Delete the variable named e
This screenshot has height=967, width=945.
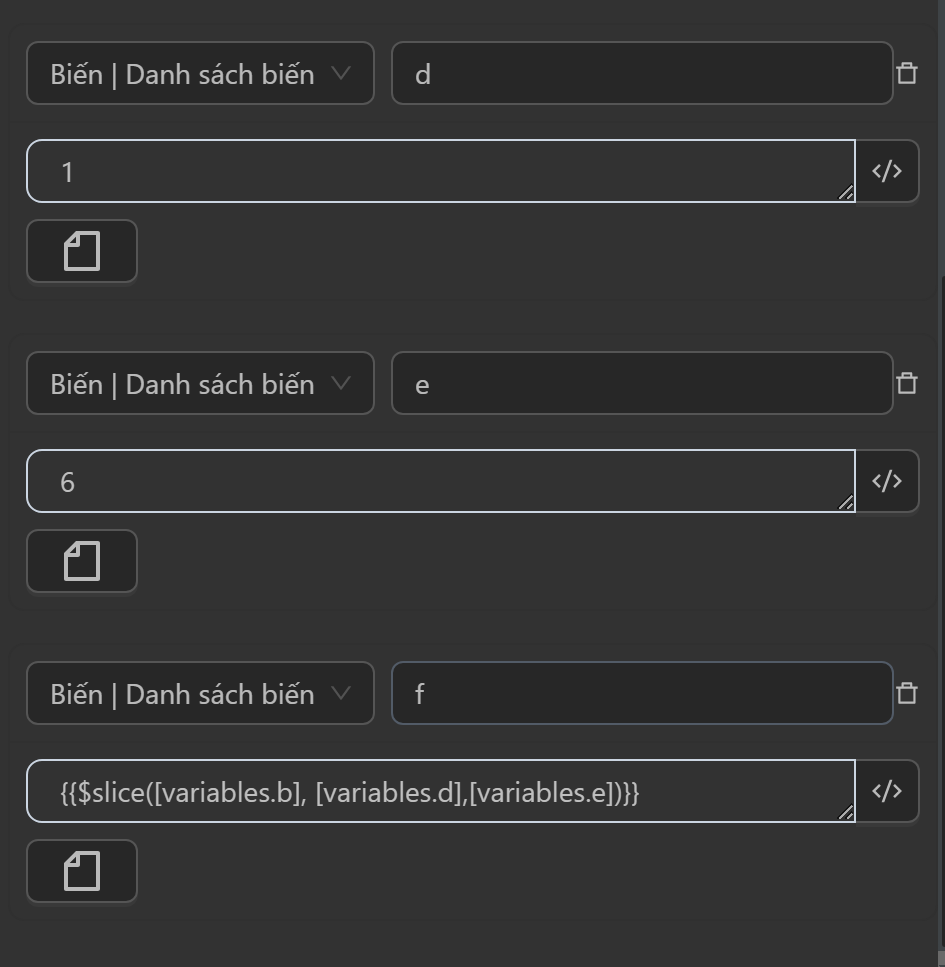pos(907,383)
